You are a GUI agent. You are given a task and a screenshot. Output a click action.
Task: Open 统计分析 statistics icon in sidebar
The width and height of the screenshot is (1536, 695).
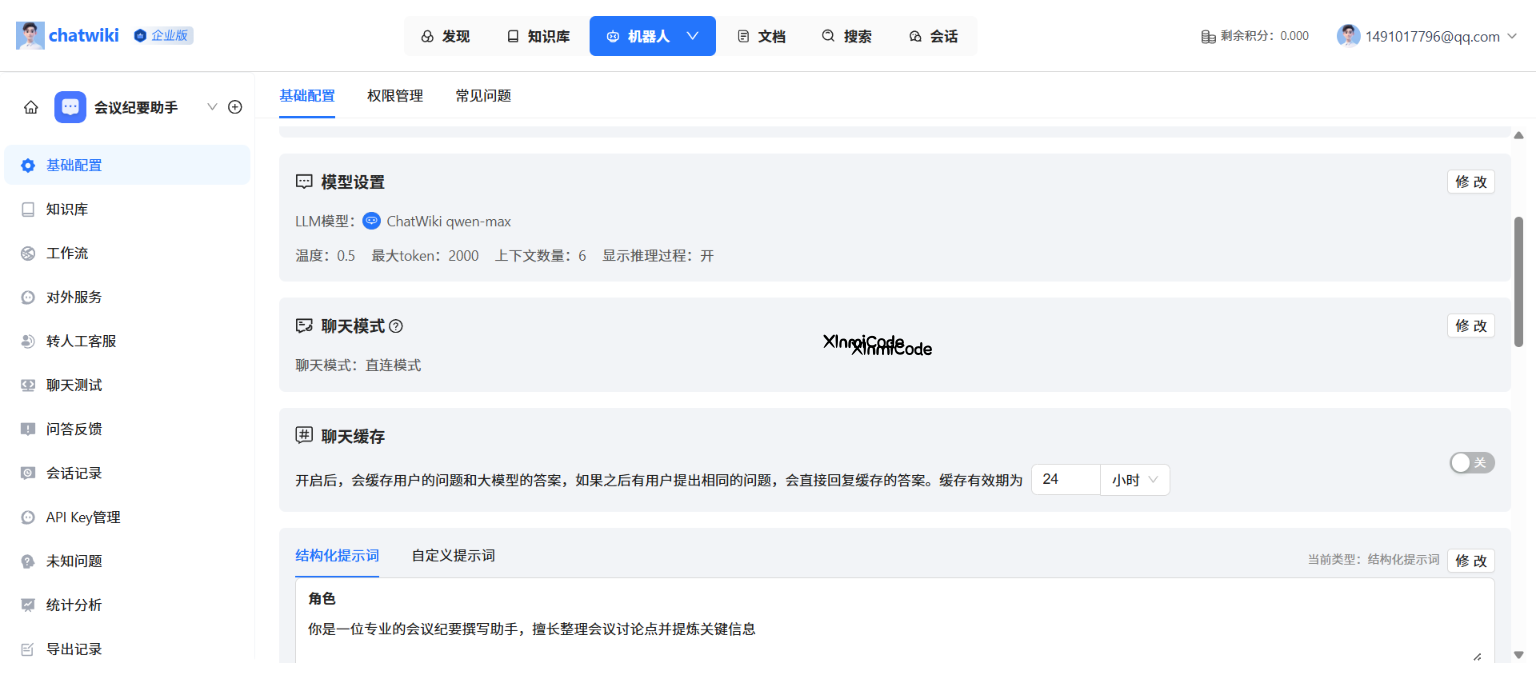click(x=27, y=604)
